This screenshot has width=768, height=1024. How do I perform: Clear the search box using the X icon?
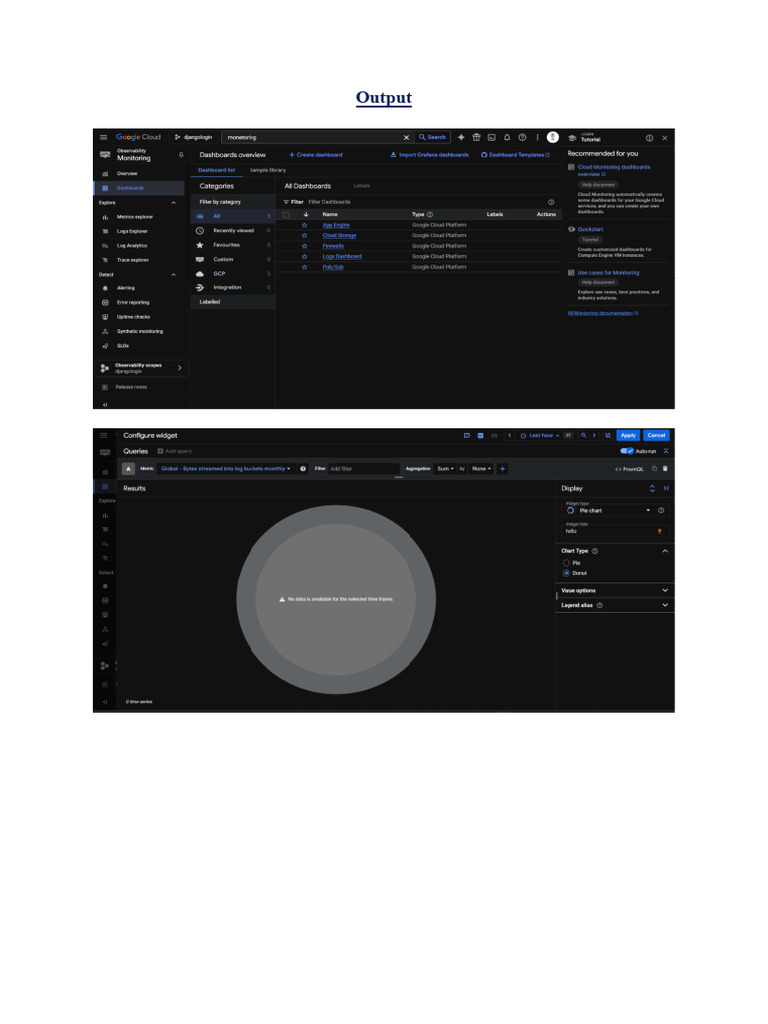coord(406,137)
